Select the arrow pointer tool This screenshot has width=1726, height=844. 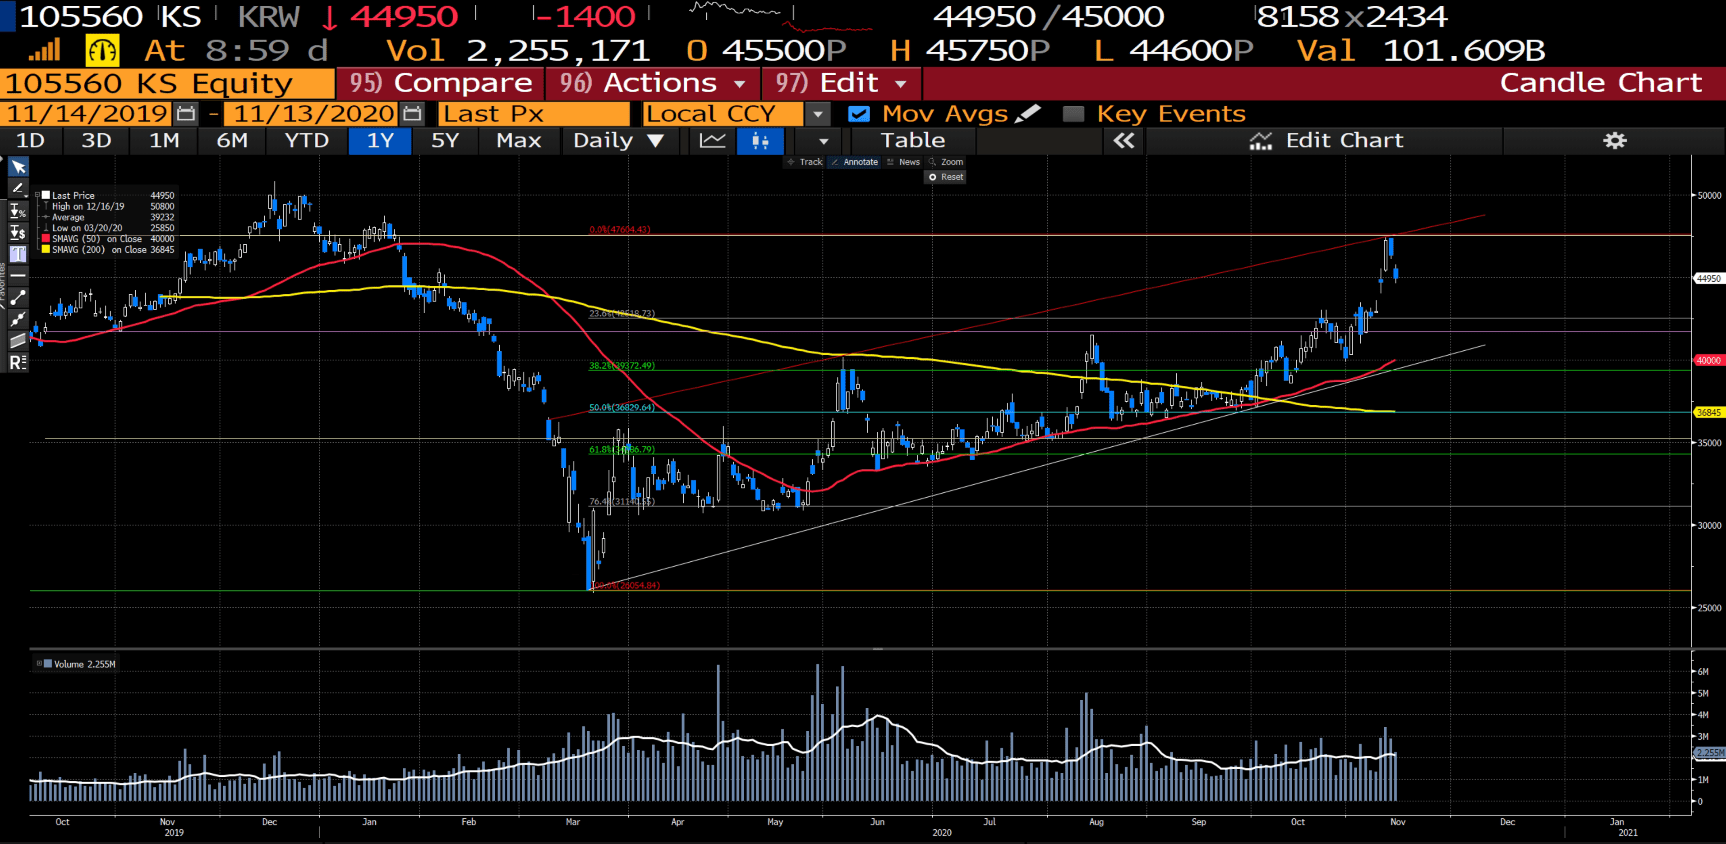pyautogui.click(x=18, y=166)
